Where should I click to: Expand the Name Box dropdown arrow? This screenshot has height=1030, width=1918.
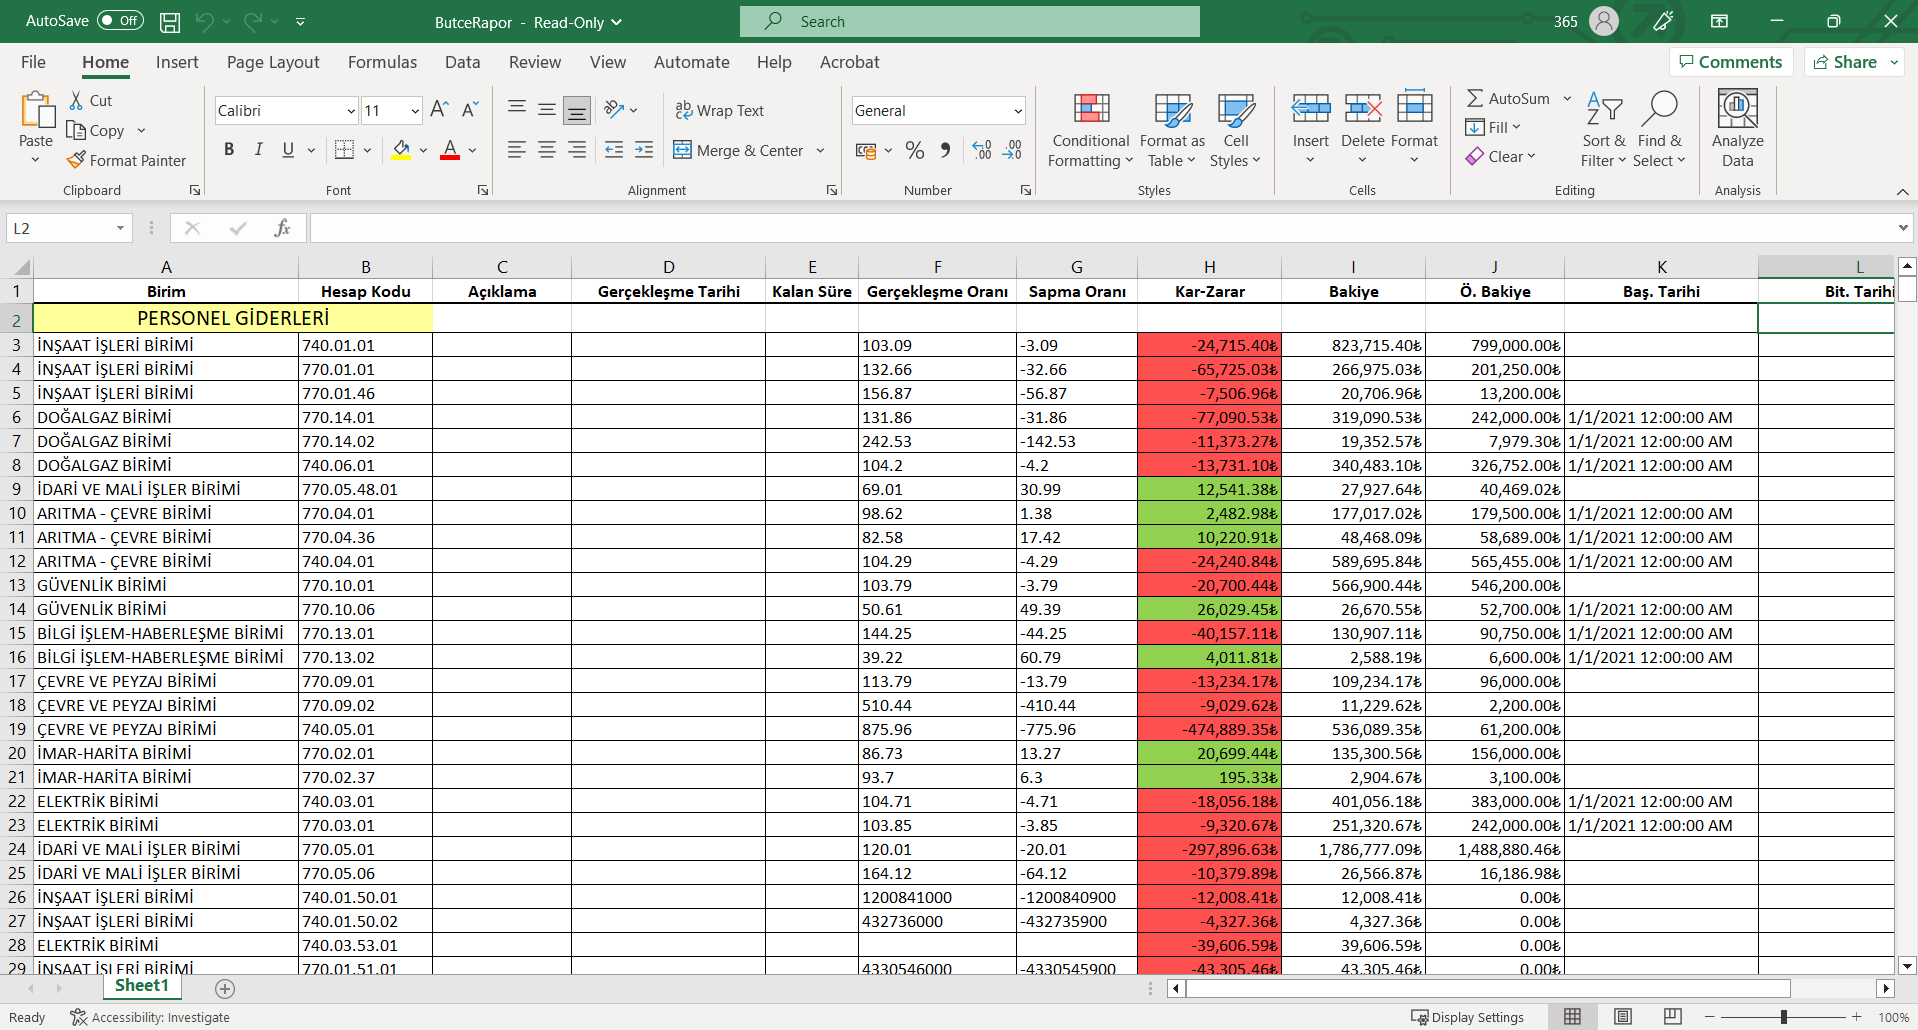pyautogui.click(x=120, y=228)
